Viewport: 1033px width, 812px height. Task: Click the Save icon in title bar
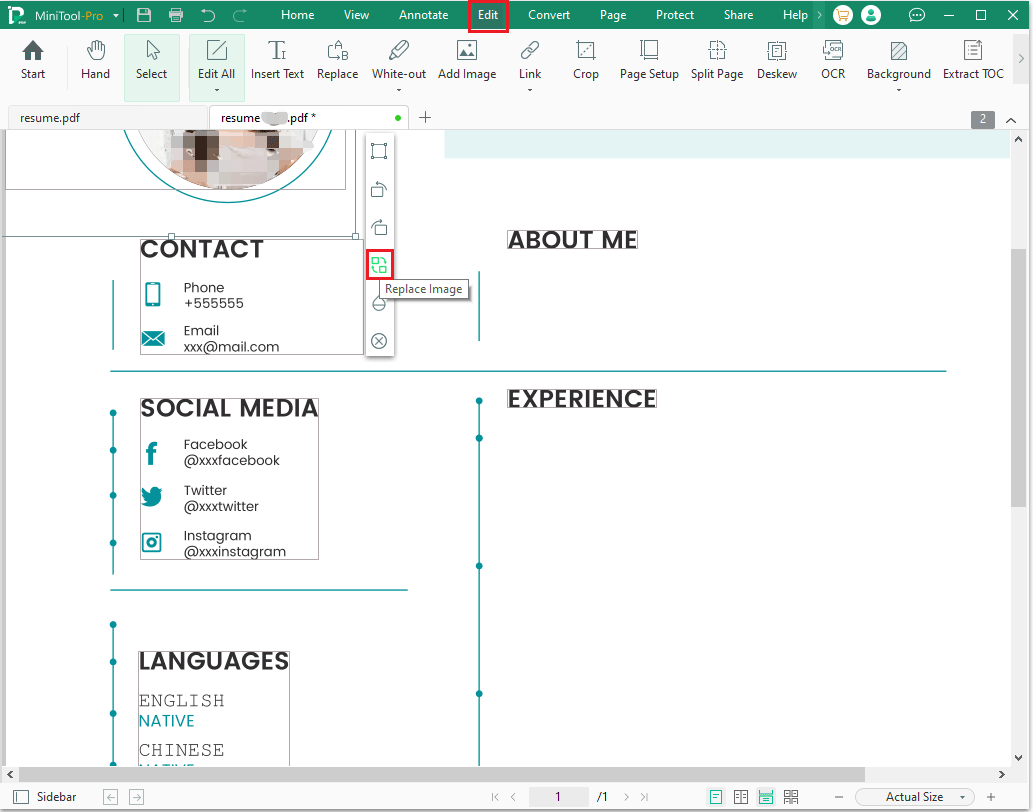pos(144,15)
